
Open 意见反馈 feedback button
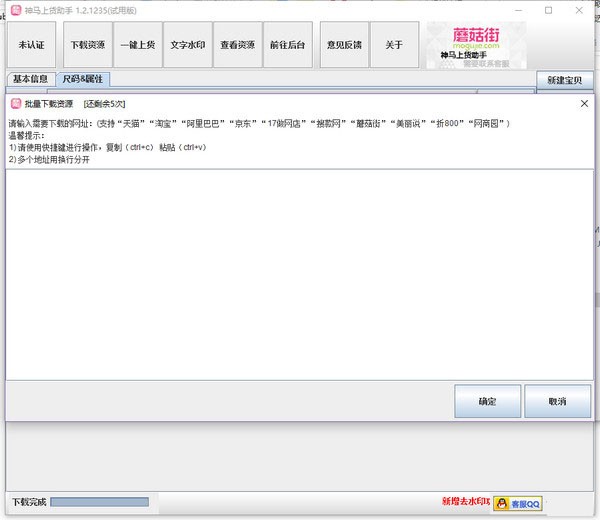[x=344, y=45]
